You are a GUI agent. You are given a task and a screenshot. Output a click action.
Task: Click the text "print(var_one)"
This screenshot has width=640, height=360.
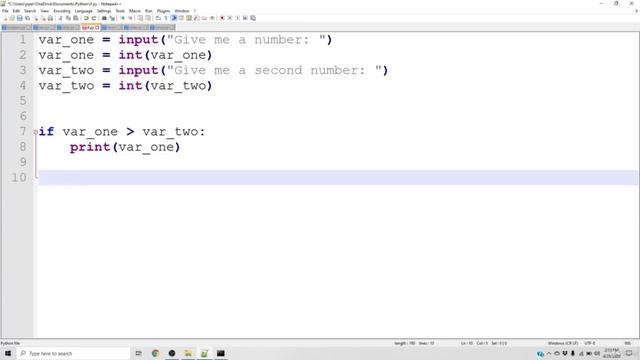pyautogui.click(x=125, y=147)
